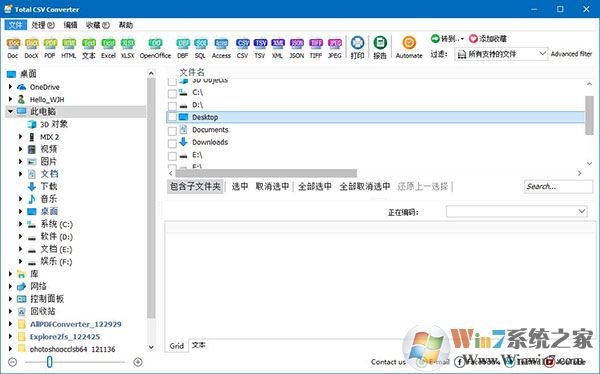Click the Contact us link
This screenshot has height=374, width=600.
(x=388, y=362)
